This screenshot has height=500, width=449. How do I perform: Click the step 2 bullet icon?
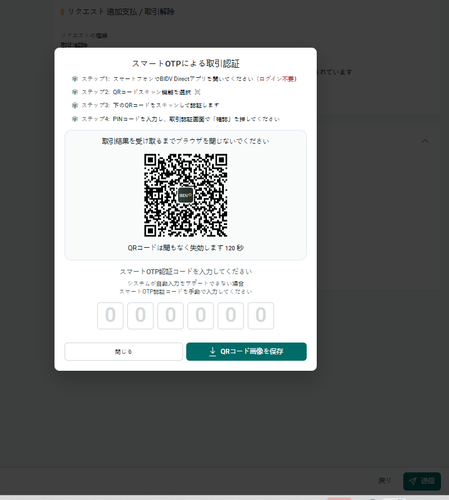coord(75,92)
